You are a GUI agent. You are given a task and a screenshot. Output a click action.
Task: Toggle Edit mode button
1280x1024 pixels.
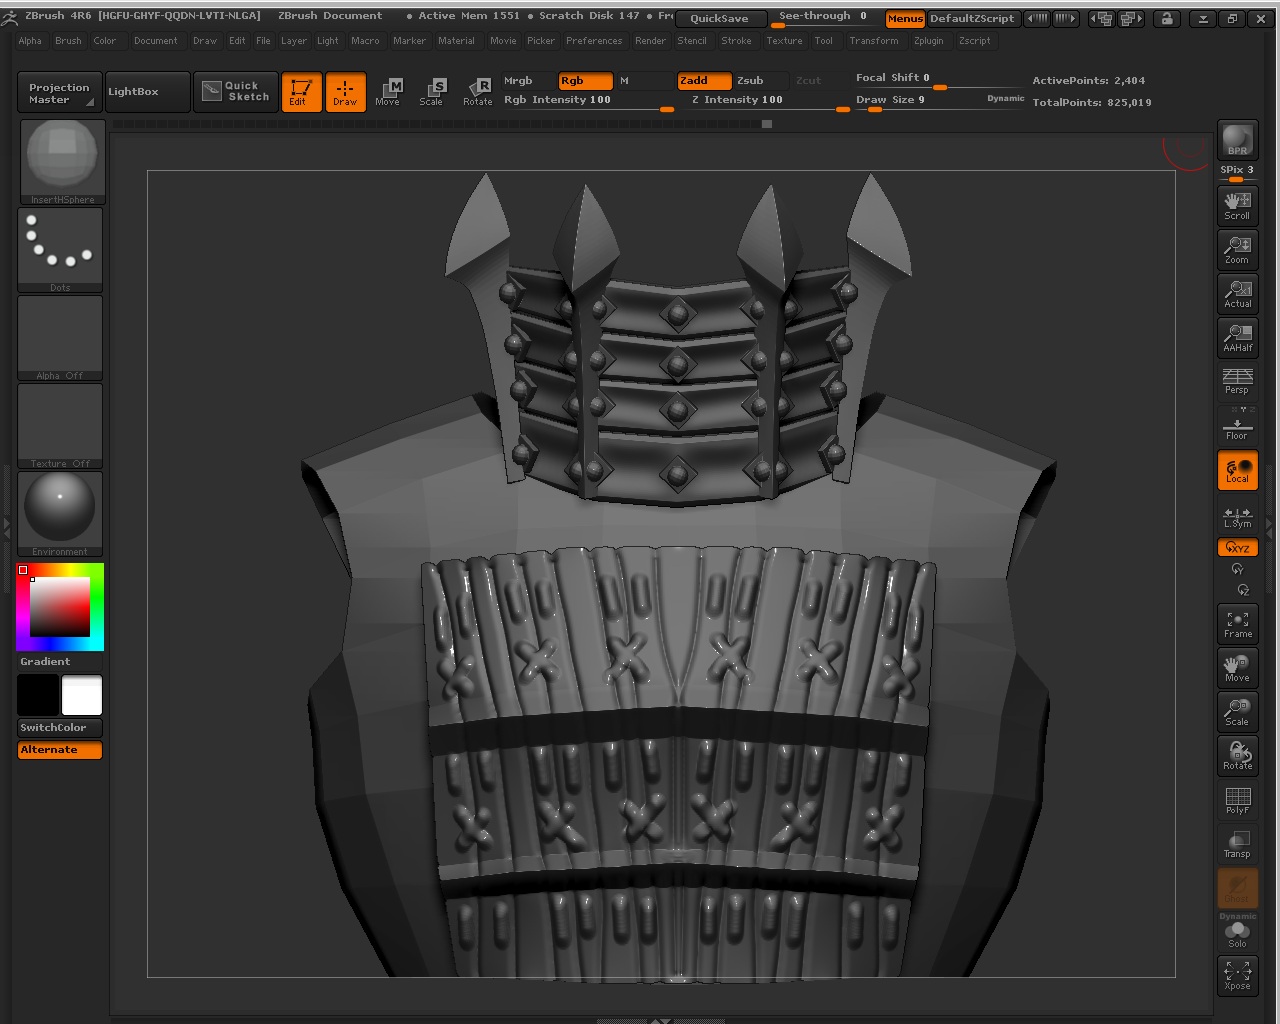coord(301,92)
